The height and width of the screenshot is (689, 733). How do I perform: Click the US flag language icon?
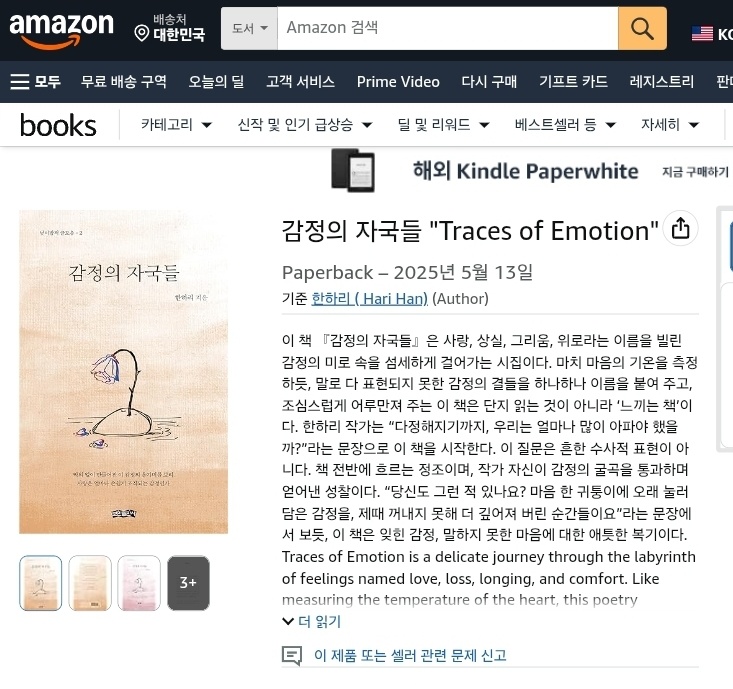click(x=702, y=34)
